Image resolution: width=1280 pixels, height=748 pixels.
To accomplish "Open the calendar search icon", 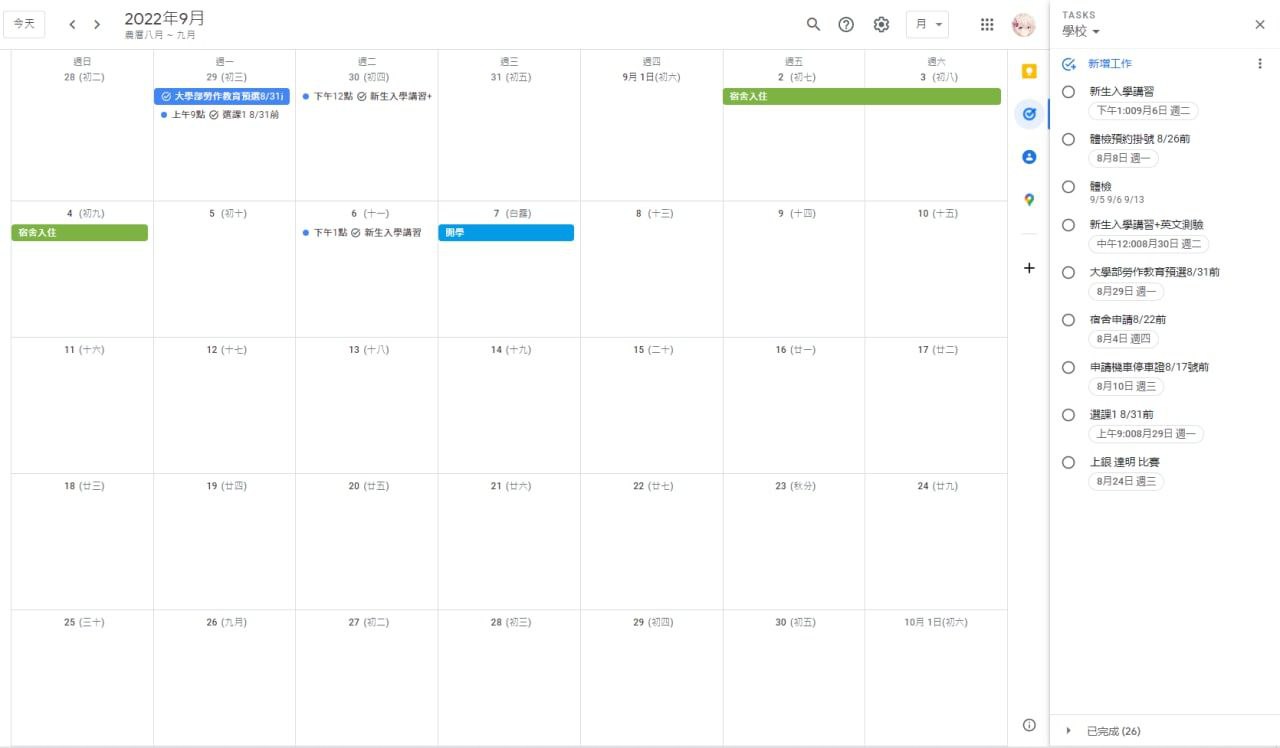I will pos(813,24).
